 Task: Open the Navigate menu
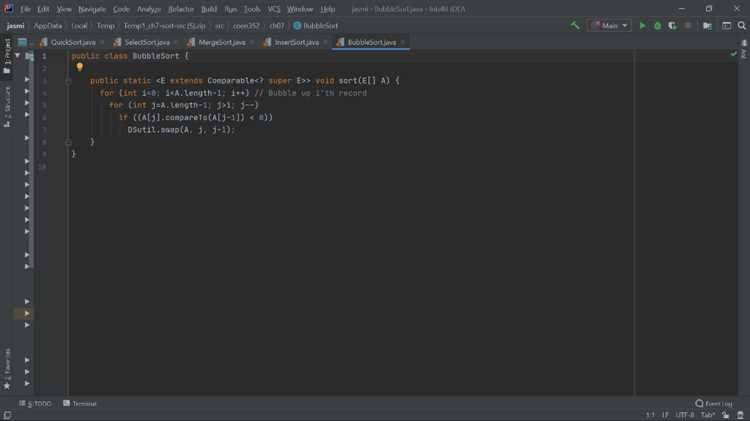92,9
